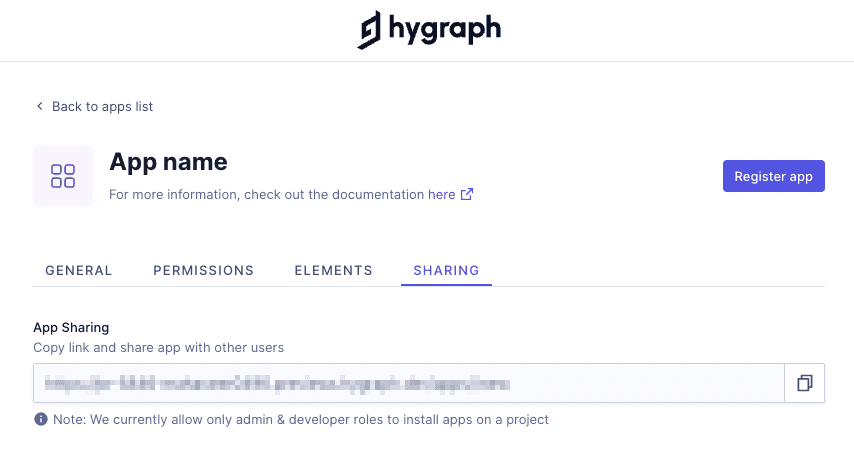Click the app grid placeholder icon
Screen dimensions: 854x453
tap(63, 176)
